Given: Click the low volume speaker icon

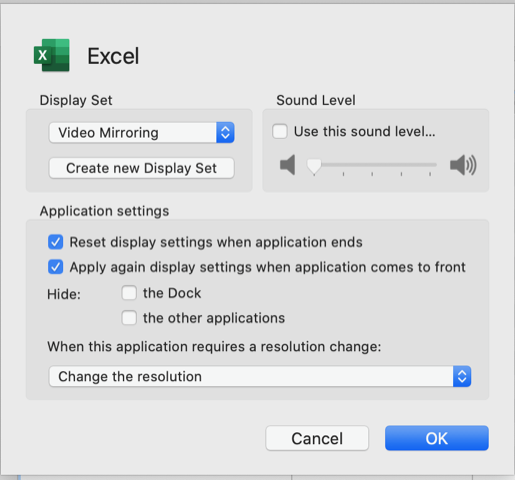Looking at the screenshot, I should click(288, 165).
